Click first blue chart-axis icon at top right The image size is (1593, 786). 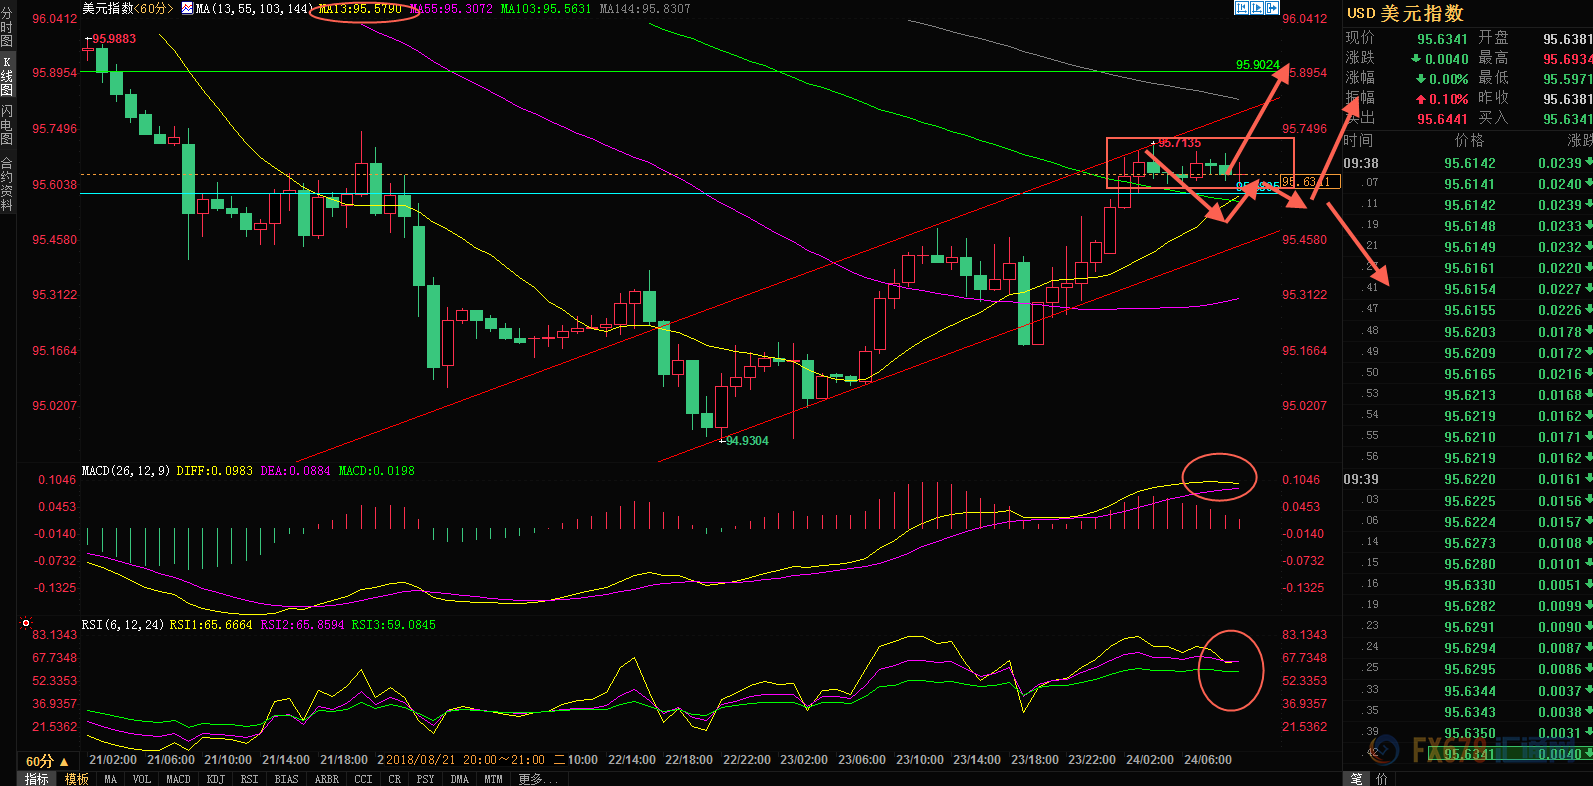point(1241,8)
